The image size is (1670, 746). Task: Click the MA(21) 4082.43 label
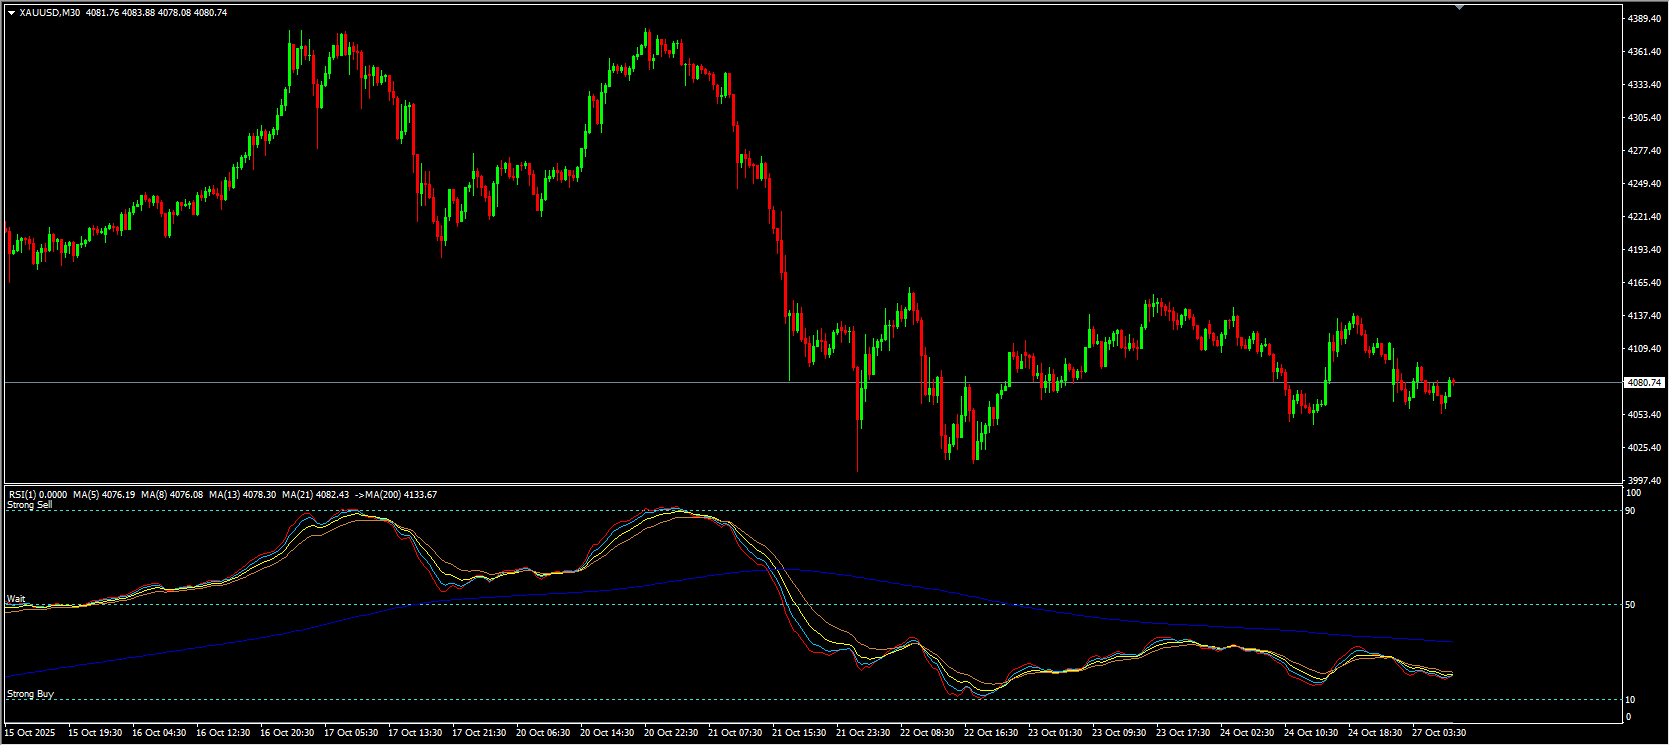[315, 494]
